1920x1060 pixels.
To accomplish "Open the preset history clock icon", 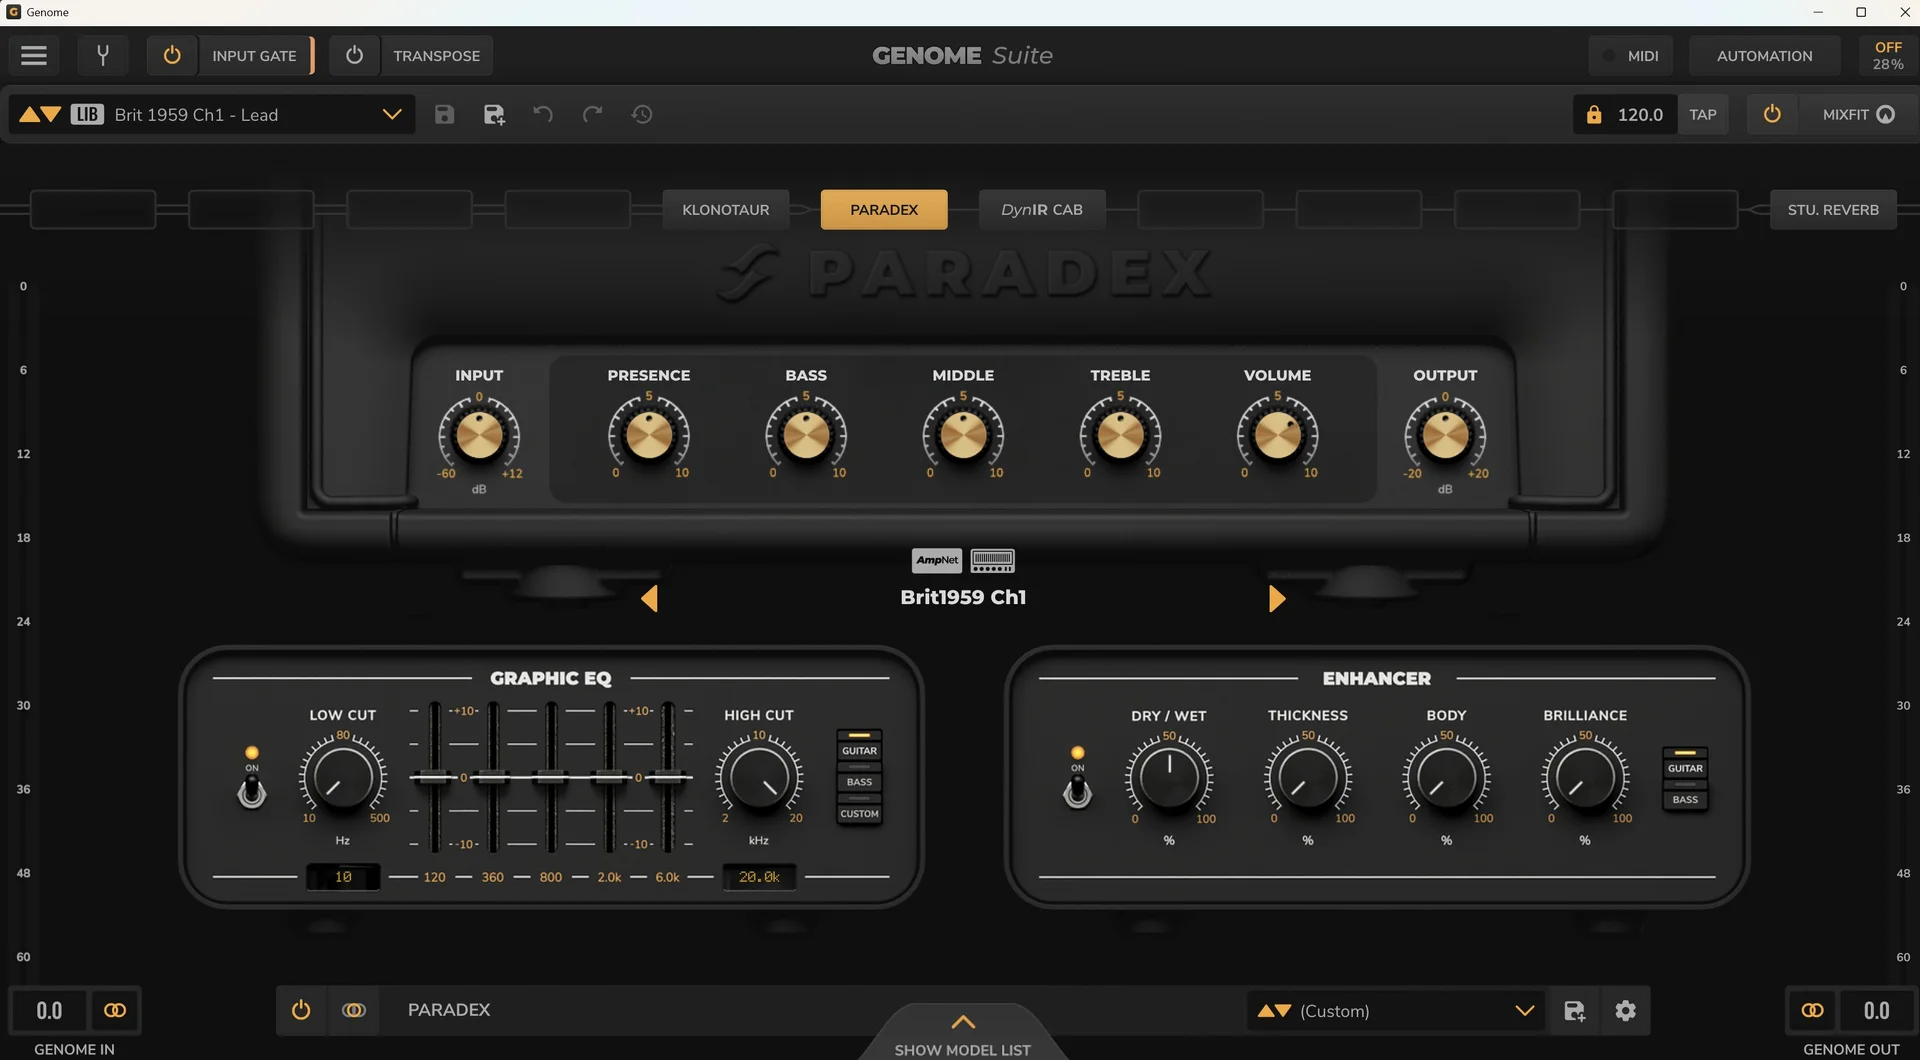I will 642,115.
